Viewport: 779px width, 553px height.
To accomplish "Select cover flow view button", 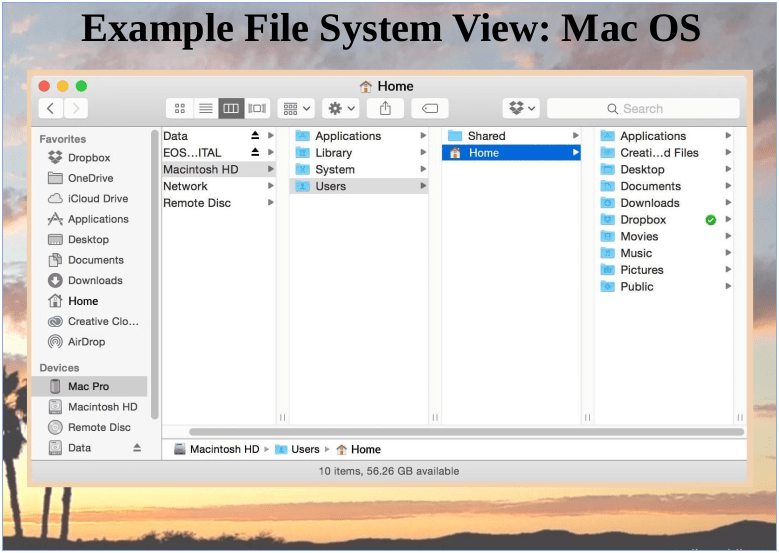I will click(257, 108).
